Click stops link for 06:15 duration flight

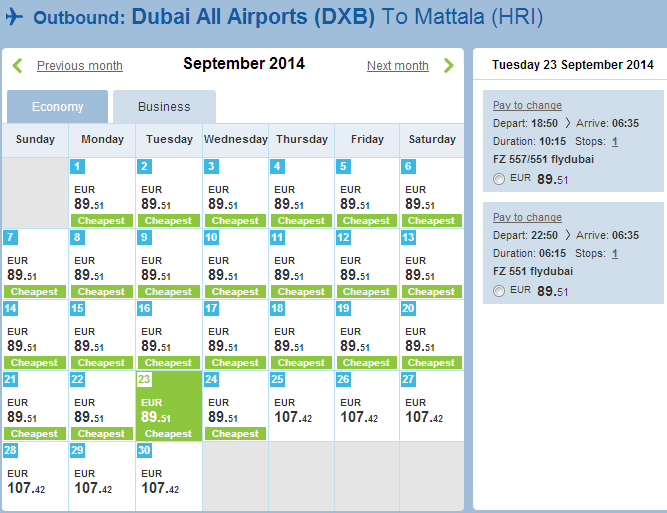(615, 254)
